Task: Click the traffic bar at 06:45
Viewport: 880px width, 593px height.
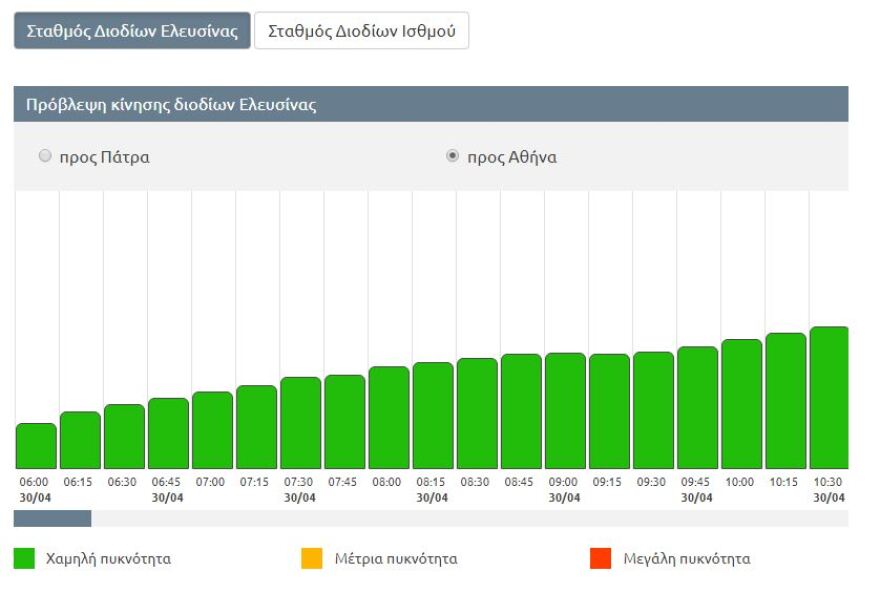Action: point(168,434)
